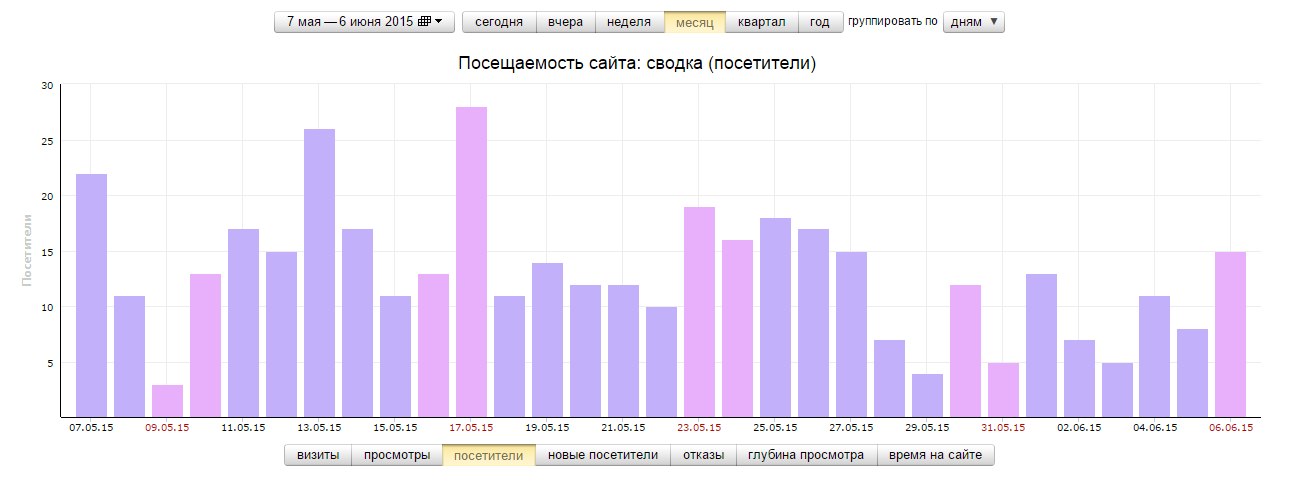Switch to the 'просмотры' metric tab
The image size is (1313, 485).
click(397, 456)
